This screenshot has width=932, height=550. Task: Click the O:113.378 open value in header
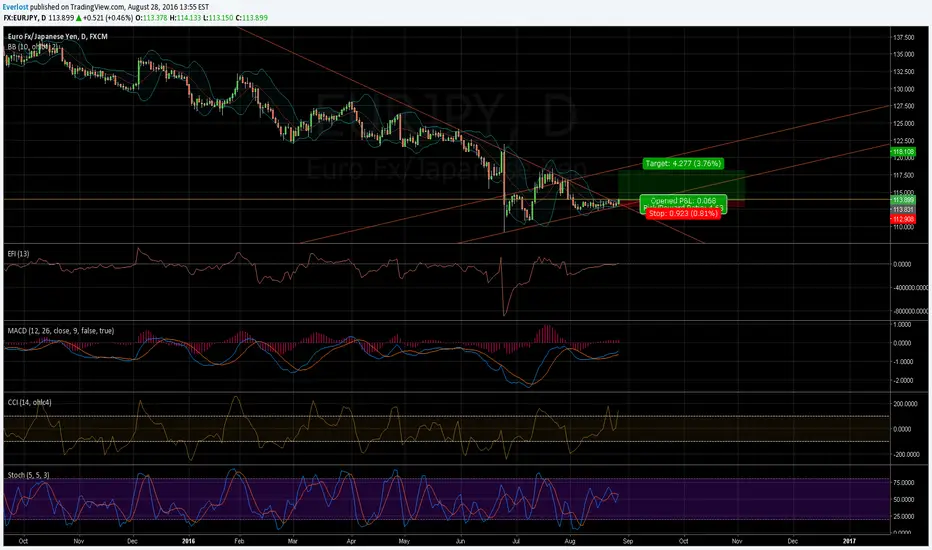(x=152, y=18)
